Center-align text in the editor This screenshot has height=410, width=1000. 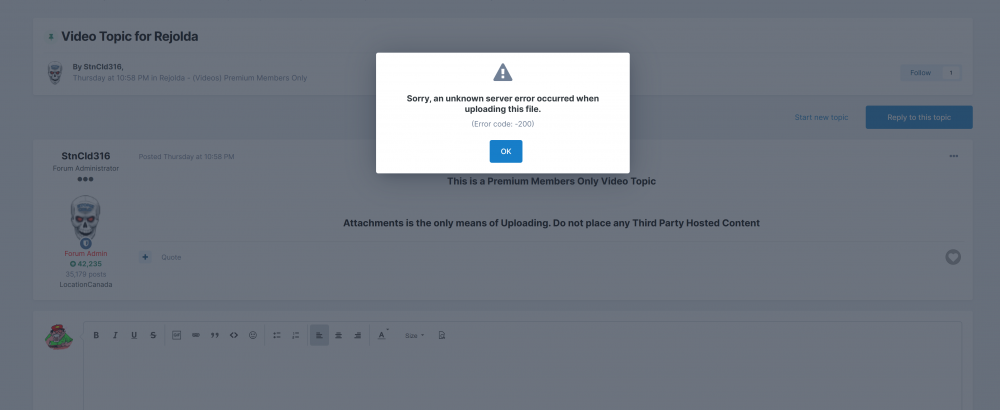[338, 335]
